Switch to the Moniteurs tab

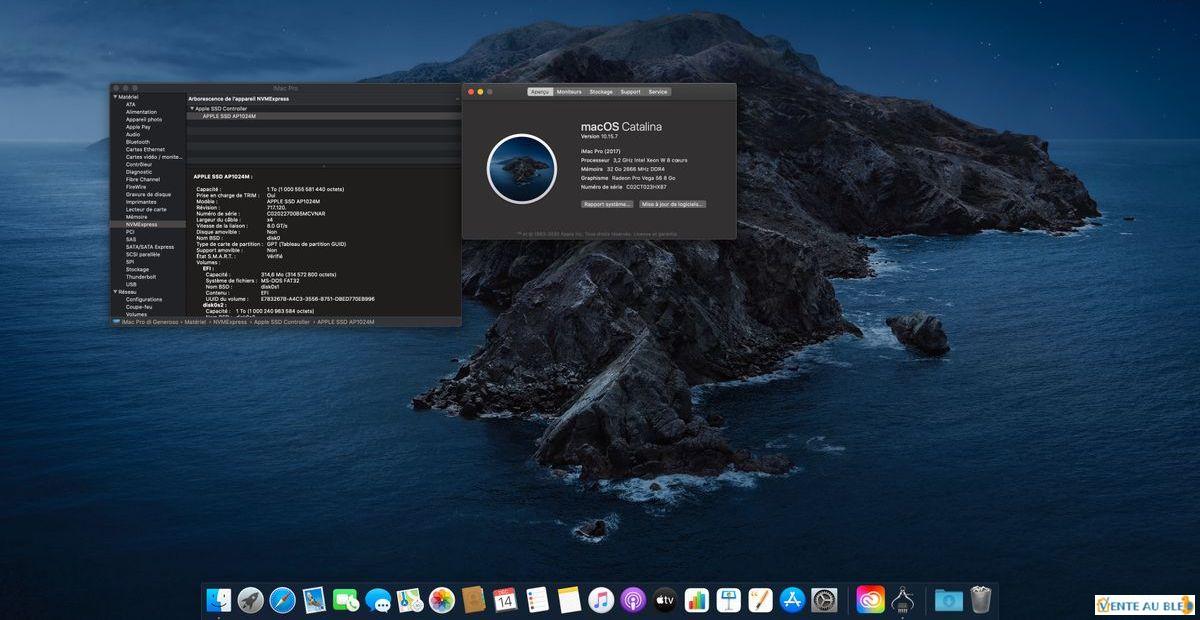coord(569,91)
